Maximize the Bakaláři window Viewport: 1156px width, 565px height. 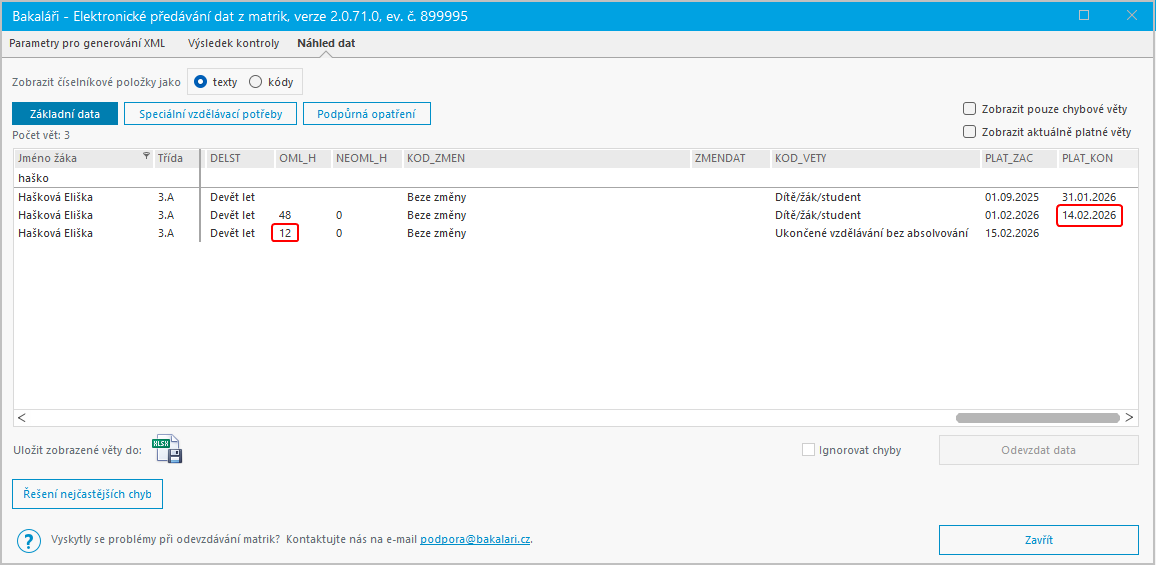(x=1085, y=16)
